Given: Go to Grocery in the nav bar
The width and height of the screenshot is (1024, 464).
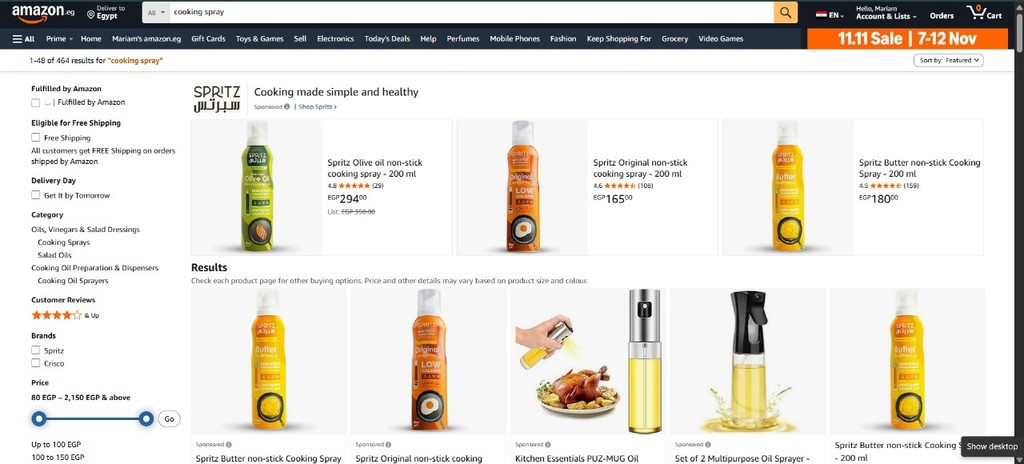Looking at the screenshot, I should coord(675,39).
